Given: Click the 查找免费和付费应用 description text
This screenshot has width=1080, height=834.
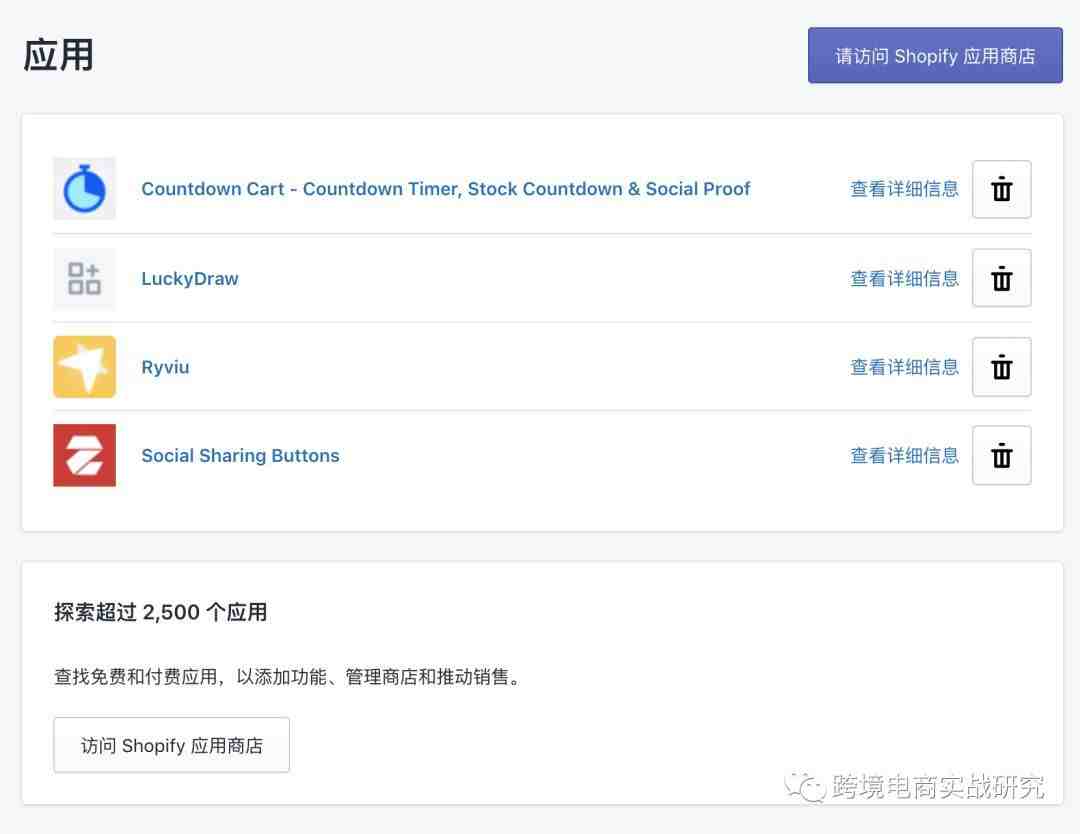Looking at the screenshot, I should point(288,677).
